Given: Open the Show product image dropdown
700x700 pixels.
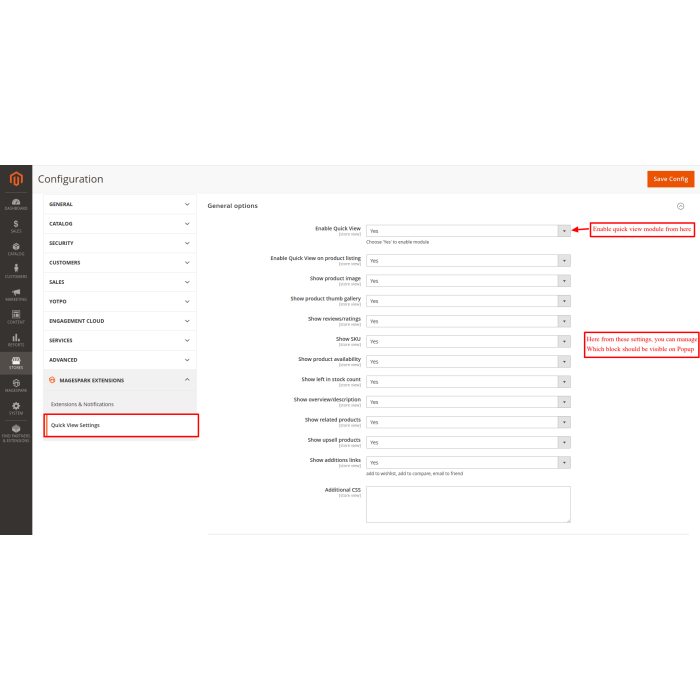Looking at the screenshot, I should (x=468, y=281).
